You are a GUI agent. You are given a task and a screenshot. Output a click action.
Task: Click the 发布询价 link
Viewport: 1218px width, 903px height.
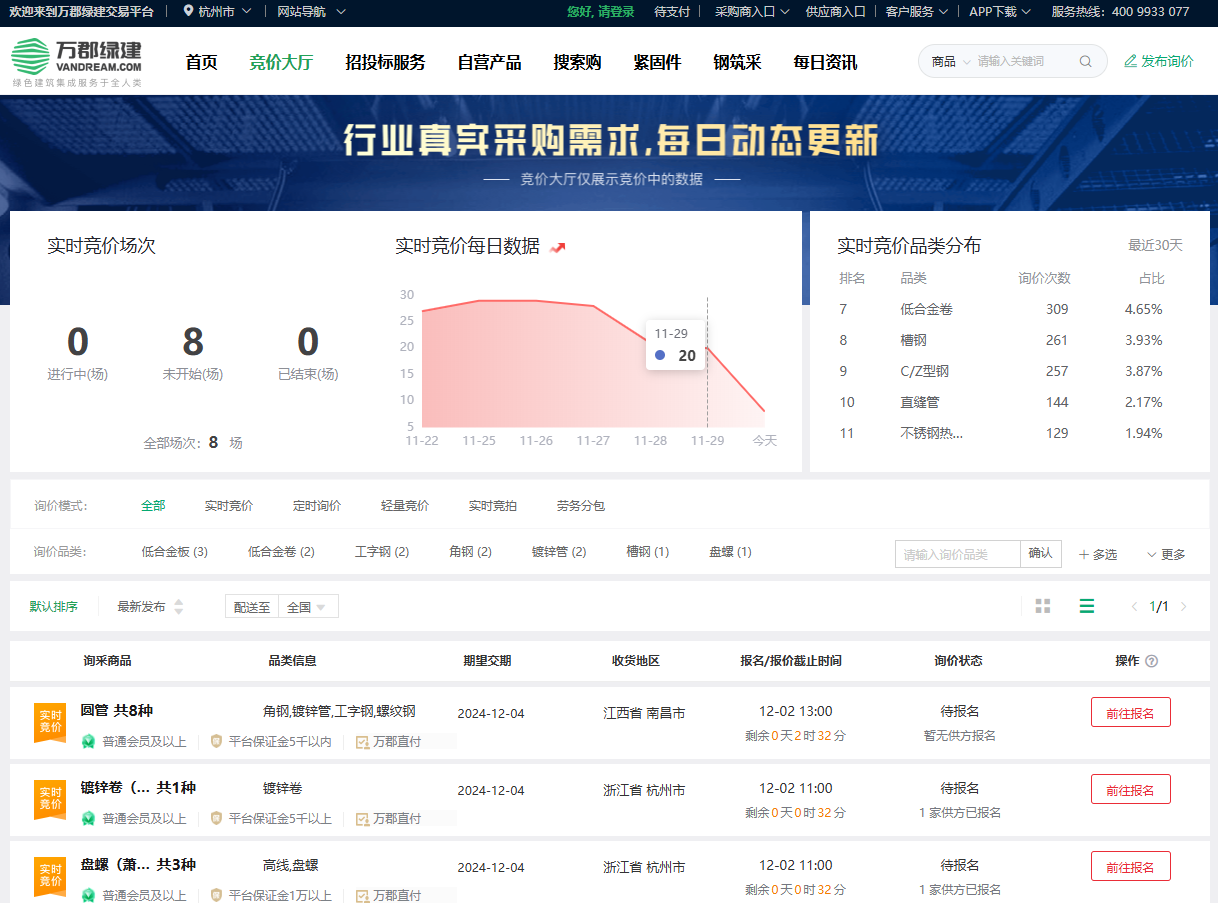coord(1159,61)
